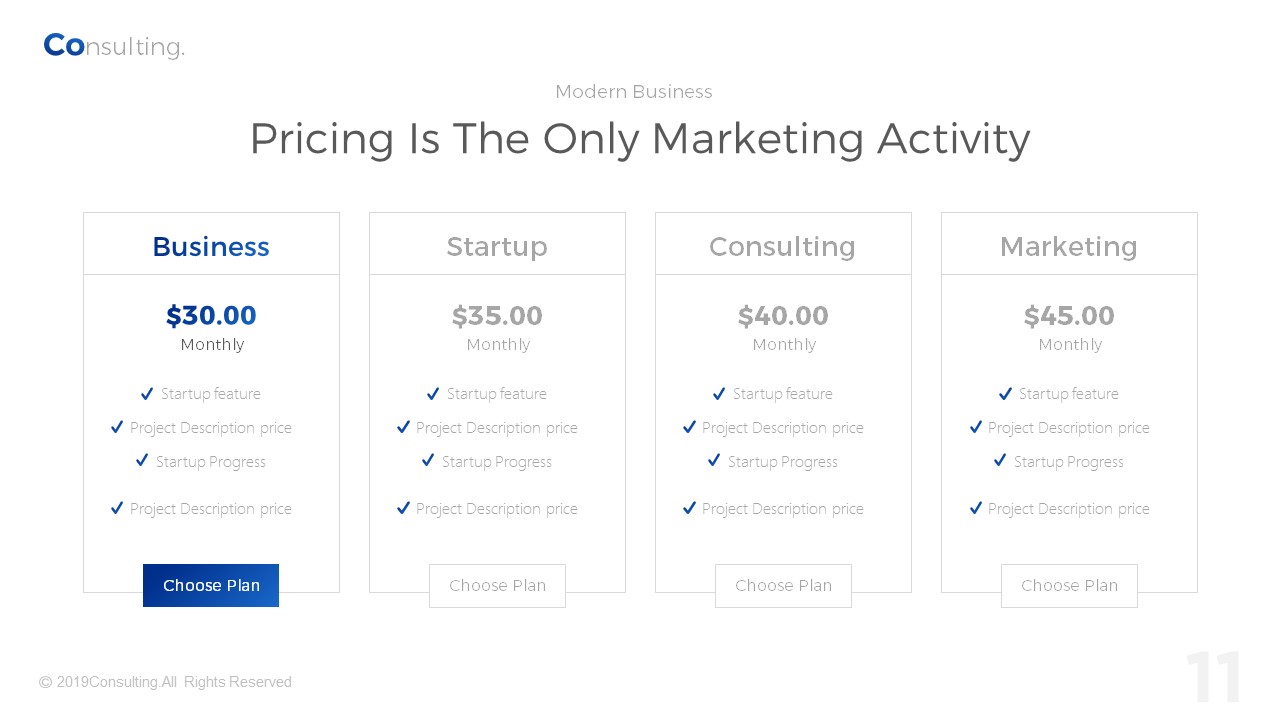
Task: Click the checkmark next to Startup Progress under Consulting
Action: click(x=714, y=461)
